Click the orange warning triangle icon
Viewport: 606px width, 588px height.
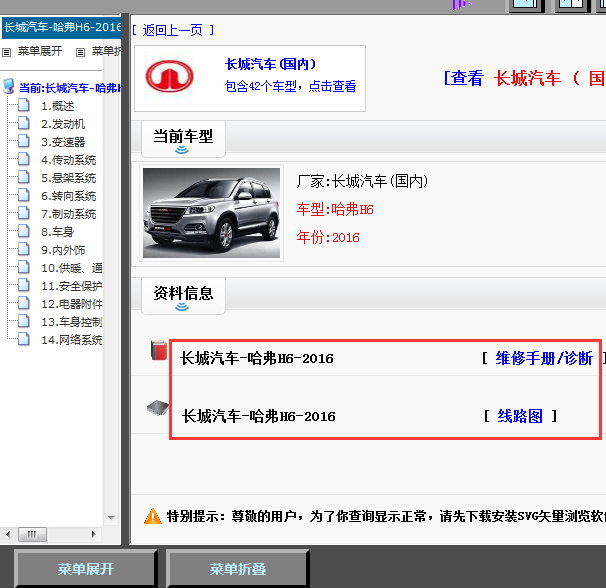click(153, 516)
